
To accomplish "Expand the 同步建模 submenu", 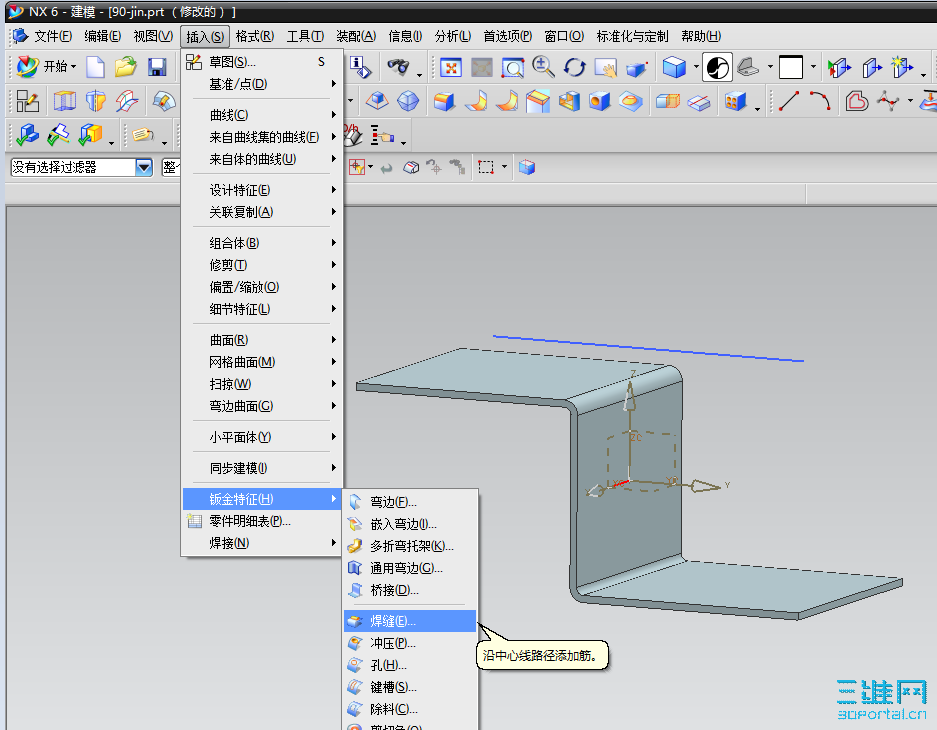I will (262, 468).
